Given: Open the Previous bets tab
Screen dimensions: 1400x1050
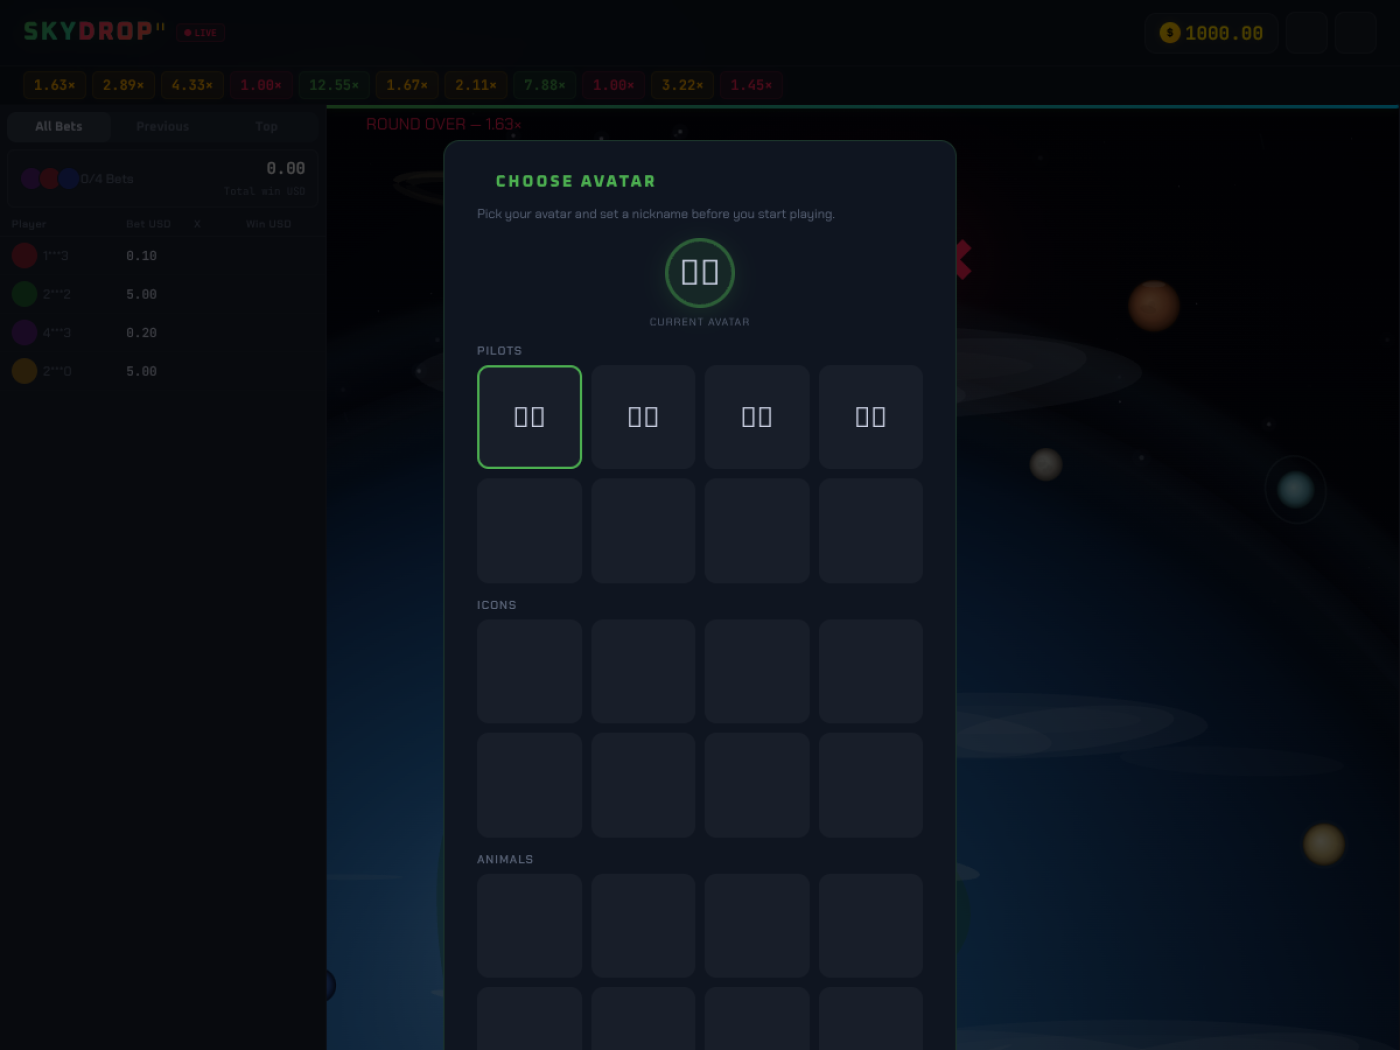Looking at the screenshot, I should [163, 127].
